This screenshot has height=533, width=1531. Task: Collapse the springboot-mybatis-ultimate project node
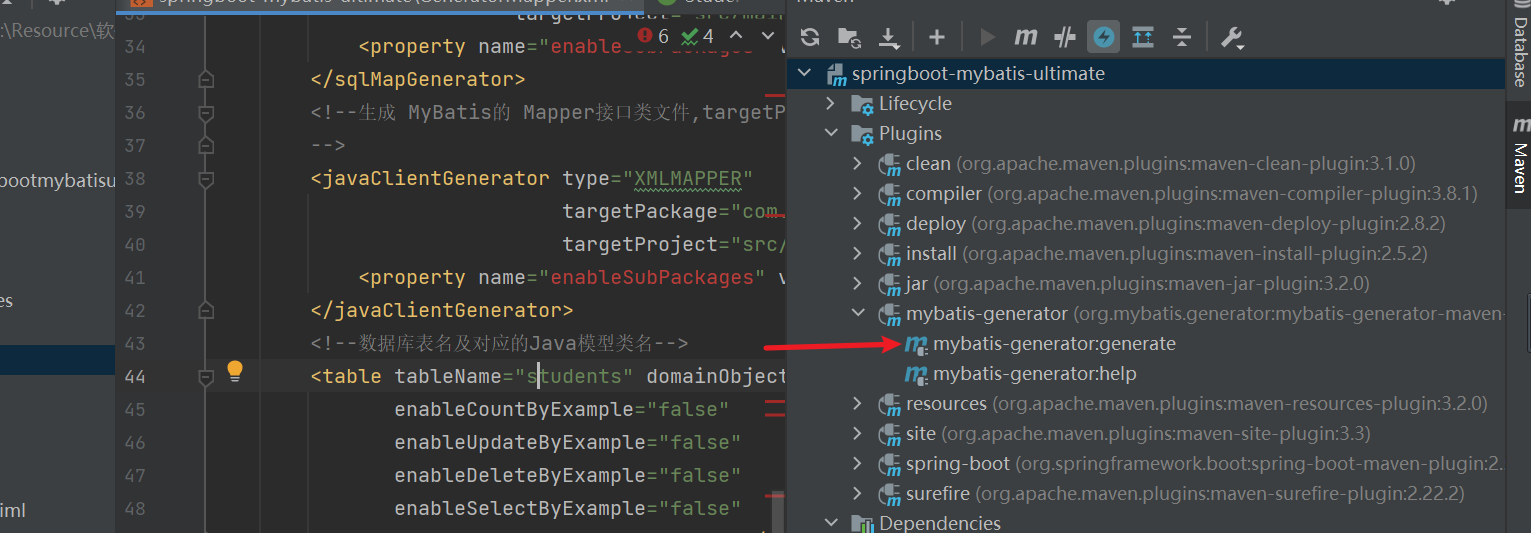coord(804,74)
